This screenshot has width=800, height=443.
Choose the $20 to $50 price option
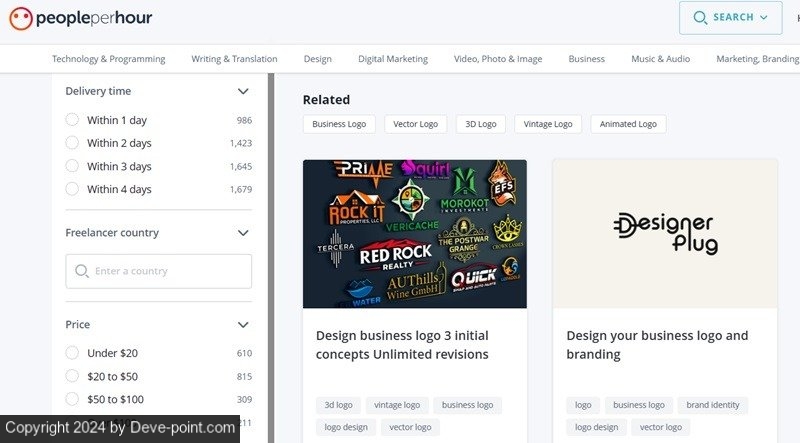click(x=72, y=376)
